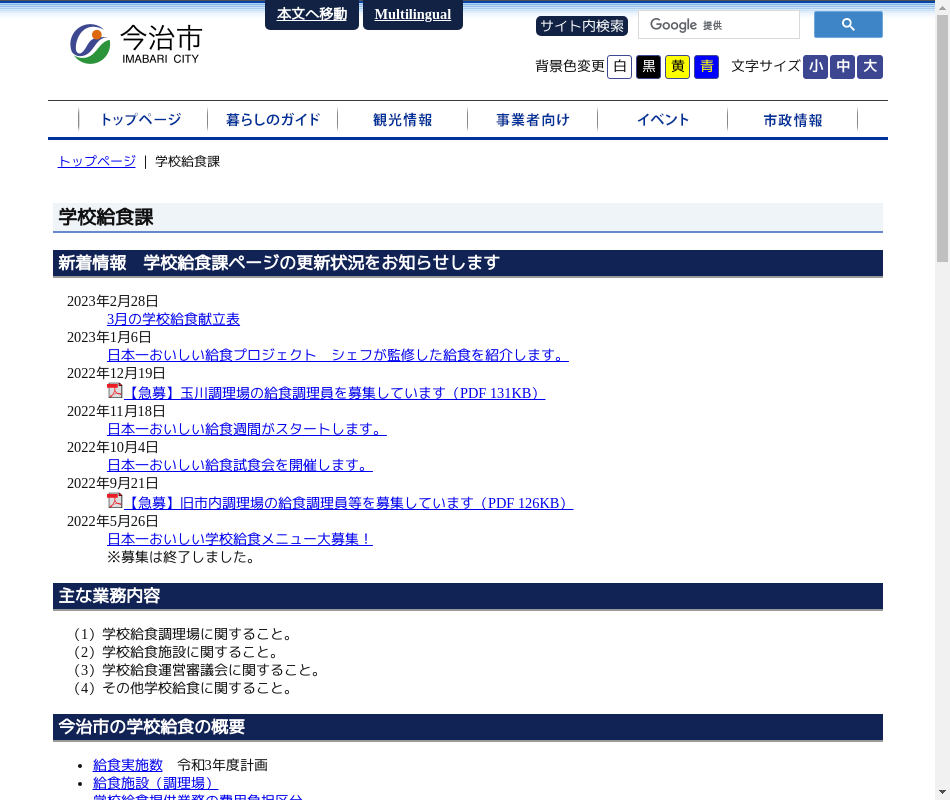The height and width of the screenshot is (800, 950).
Task: Switch text size to small (小)
Action: 815,67
